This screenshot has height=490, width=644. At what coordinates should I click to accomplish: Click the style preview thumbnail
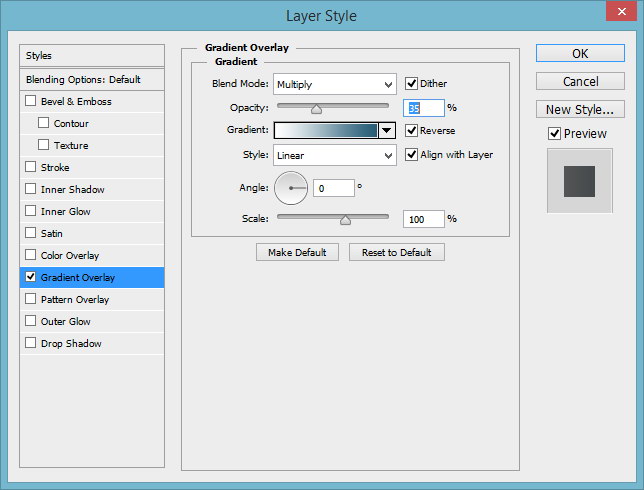[580, 181]
